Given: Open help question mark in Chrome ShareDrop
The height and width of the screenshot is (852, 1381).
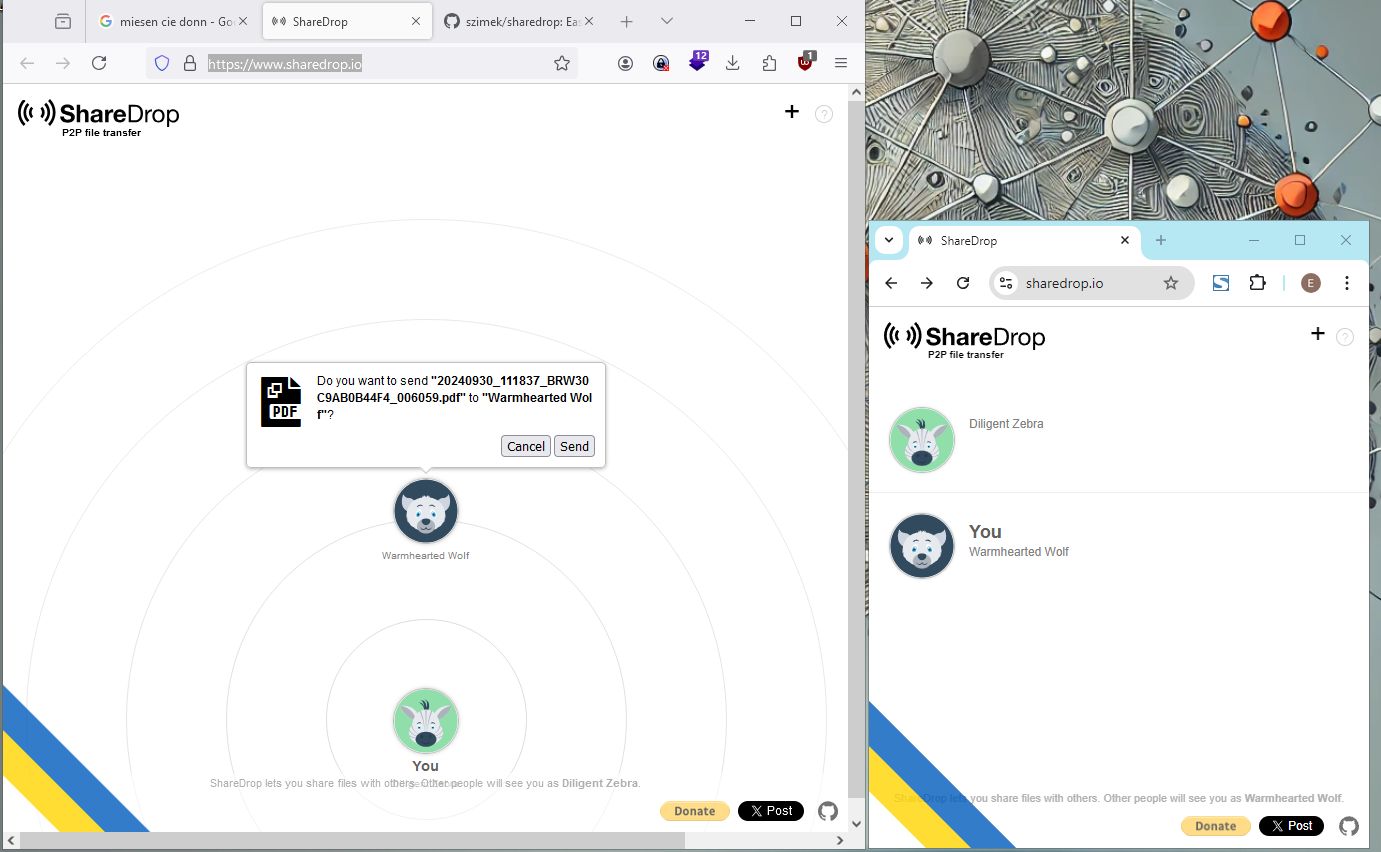Looking at the screenshot, I should point(1345,337).
